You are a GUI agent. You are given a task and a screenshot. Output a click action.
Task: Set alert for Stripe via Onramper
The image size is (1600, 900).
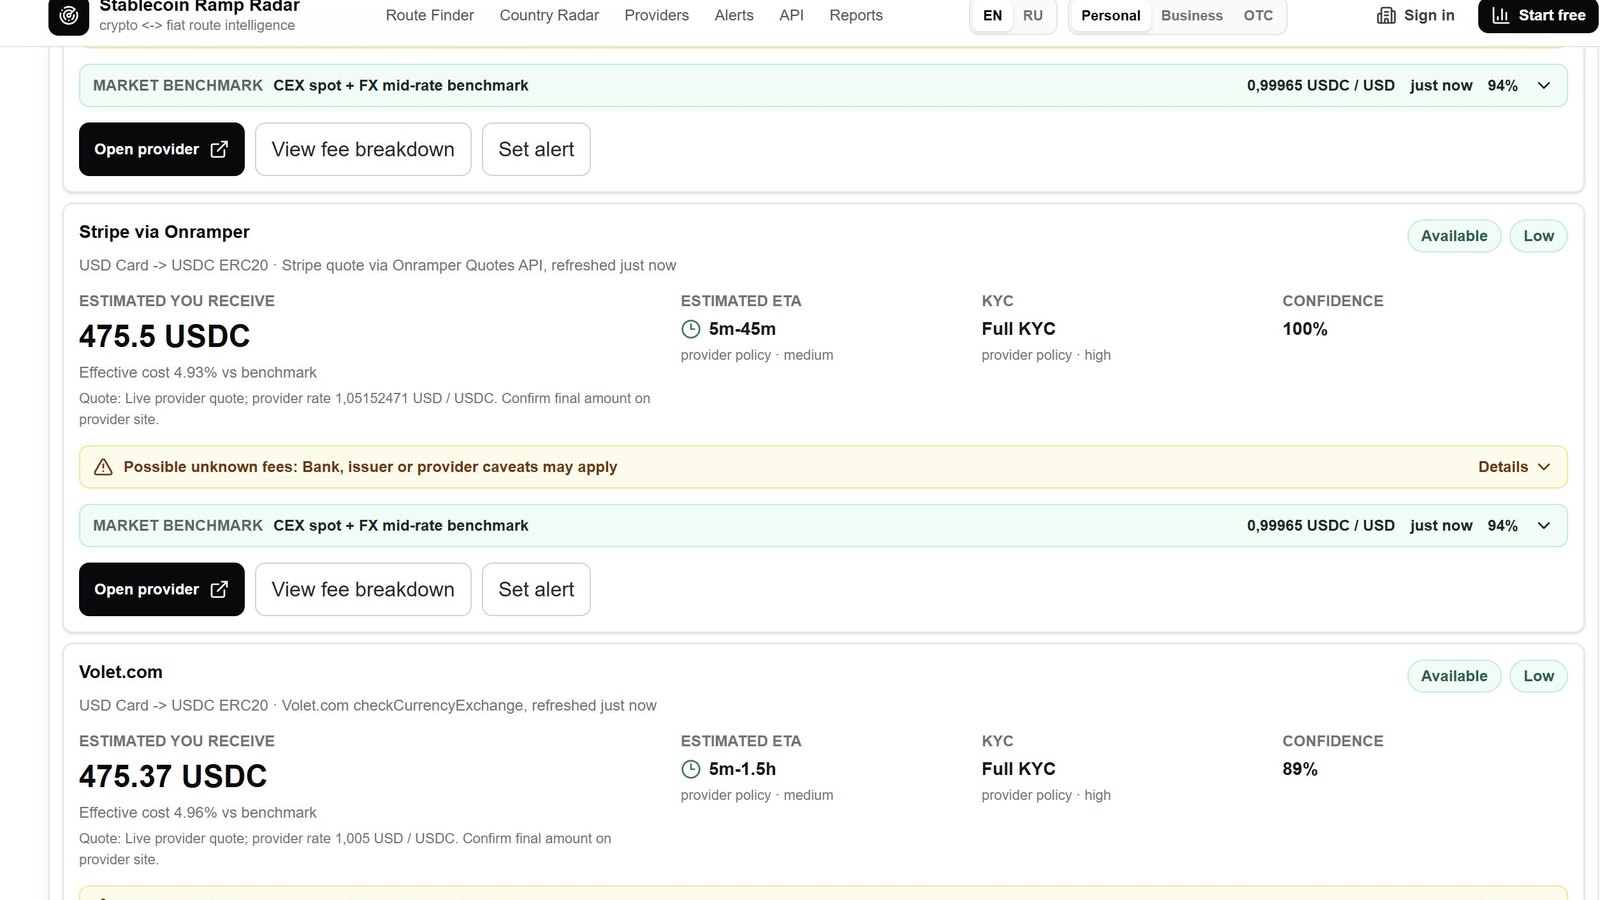536,589
